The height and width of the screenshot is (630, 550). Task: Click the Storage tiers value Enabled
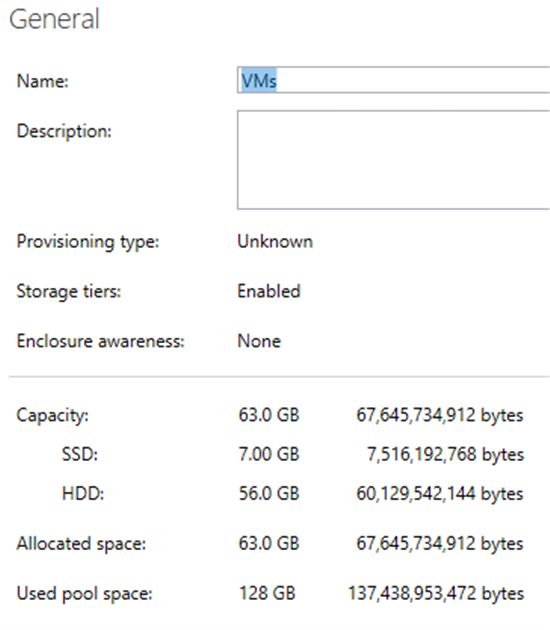tap(269, 291)
